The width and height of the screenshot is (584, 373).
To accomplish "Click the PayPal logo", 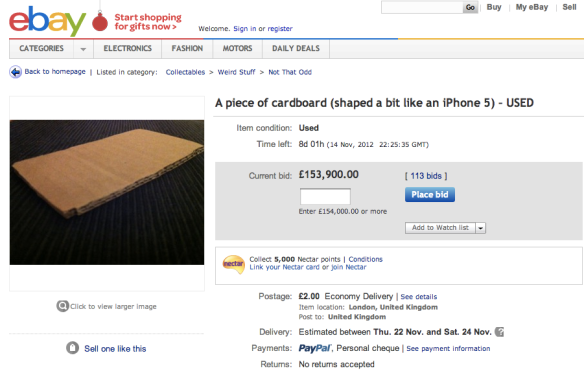I will point(315,348).
